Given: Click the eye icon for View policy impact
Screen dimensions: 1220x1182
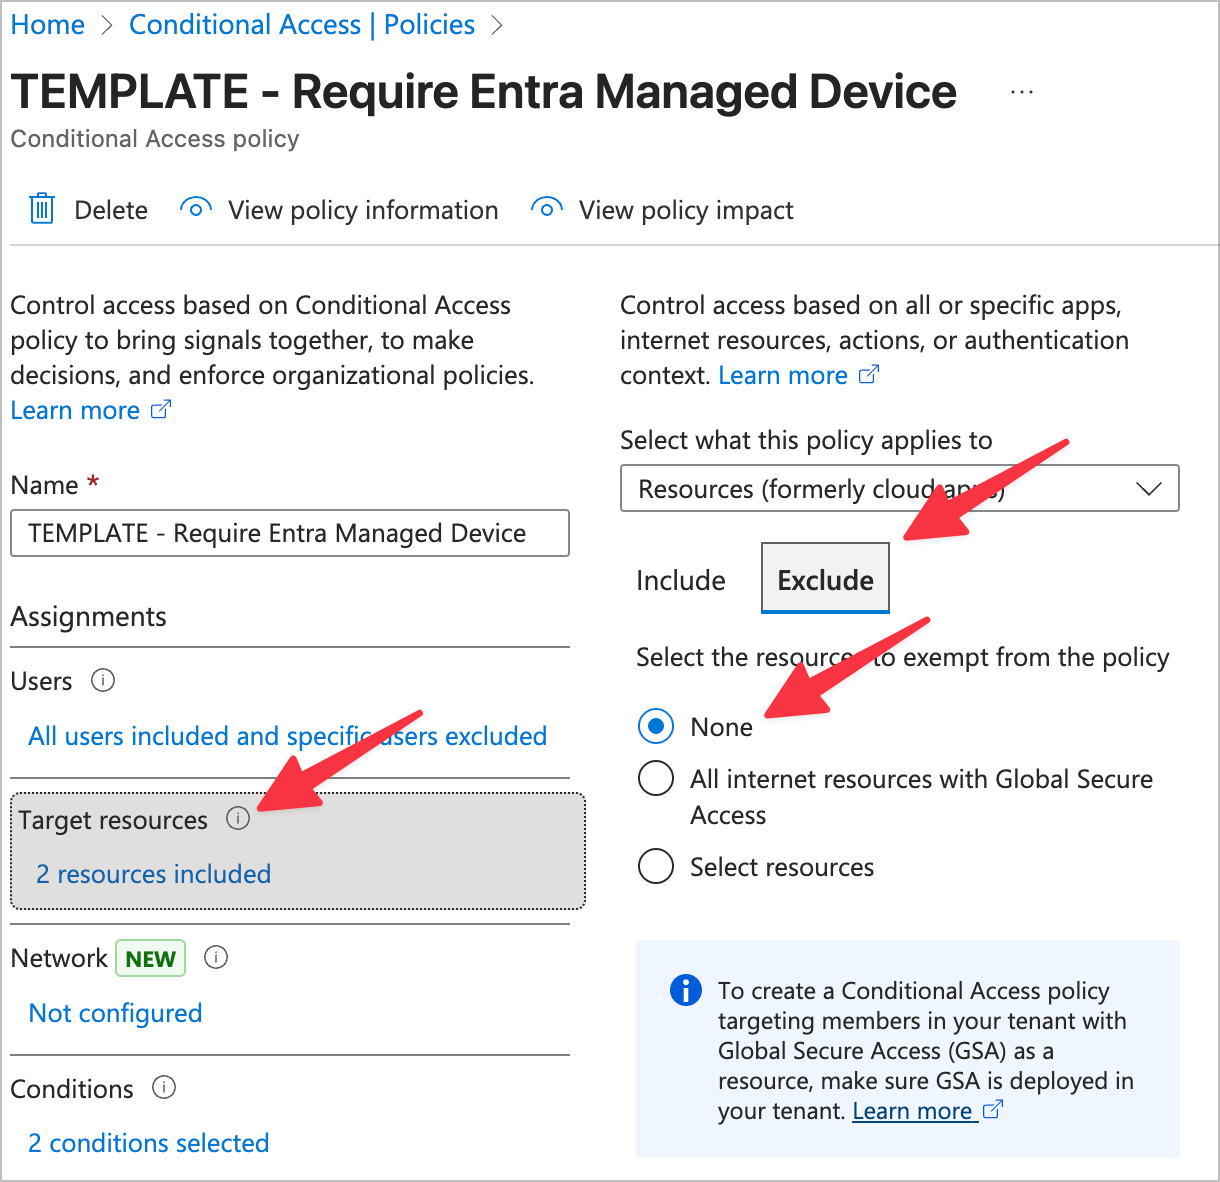Looking at the screenshot, I should [x=546, y=209].
